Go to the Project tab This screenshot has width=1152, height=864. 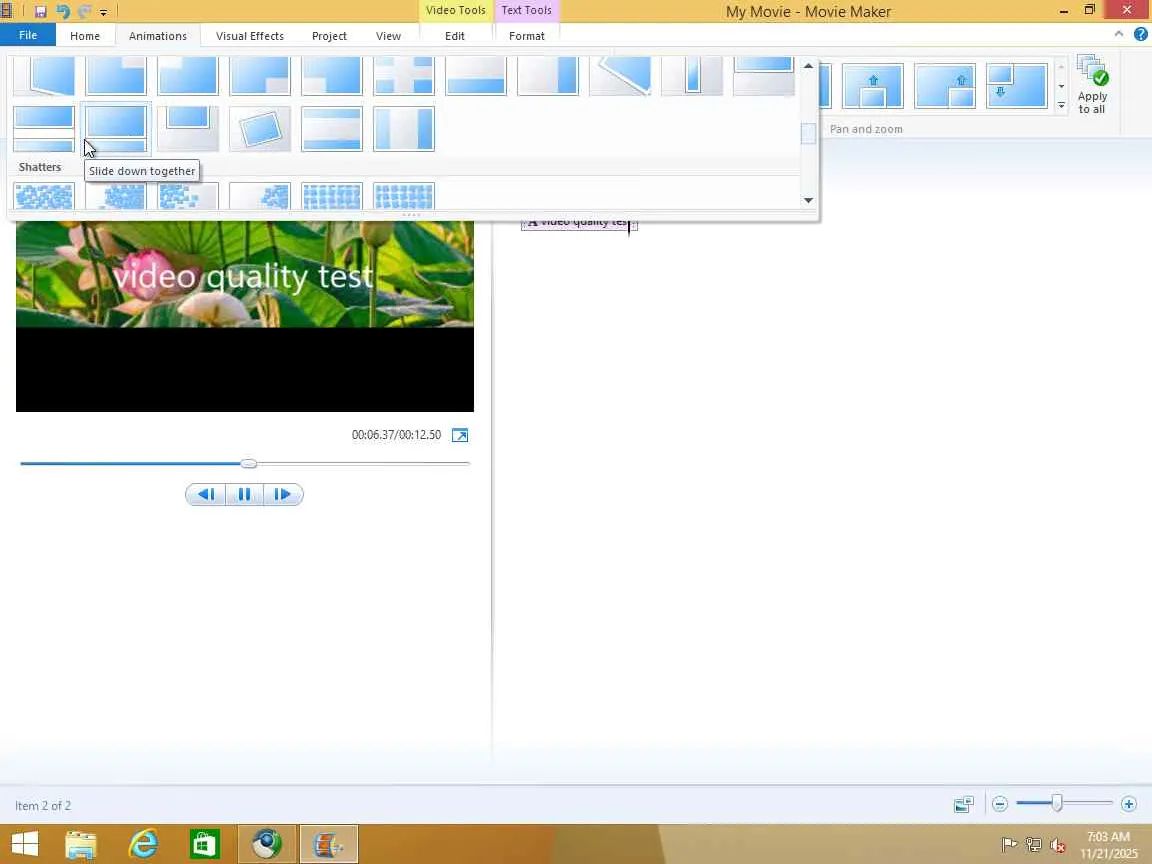329,36
